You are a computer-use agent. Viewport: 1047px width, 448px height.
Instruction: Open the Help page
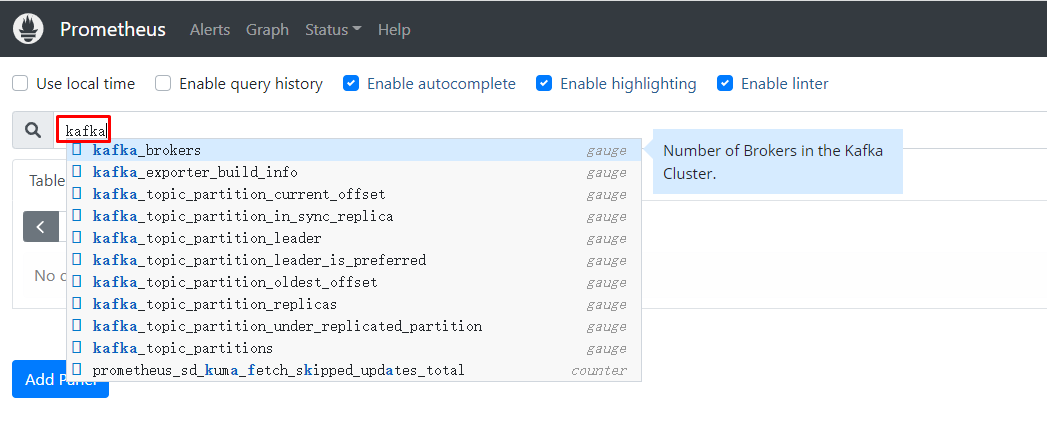[394, 29]
